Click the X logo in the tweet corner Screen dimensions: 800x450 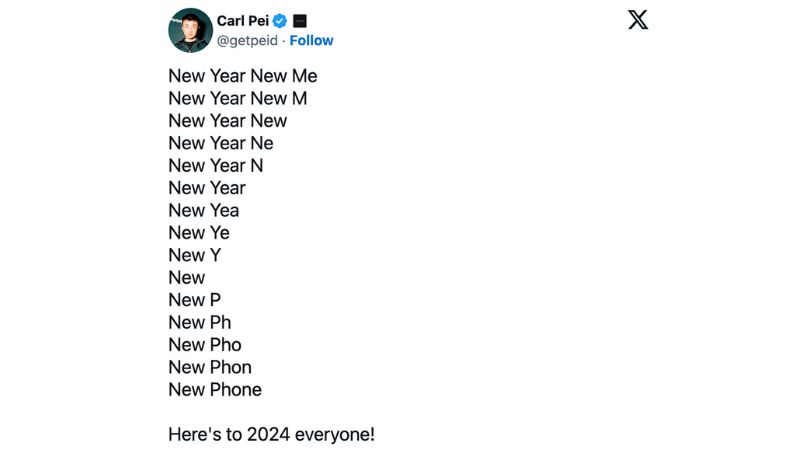tap(638, 19)
